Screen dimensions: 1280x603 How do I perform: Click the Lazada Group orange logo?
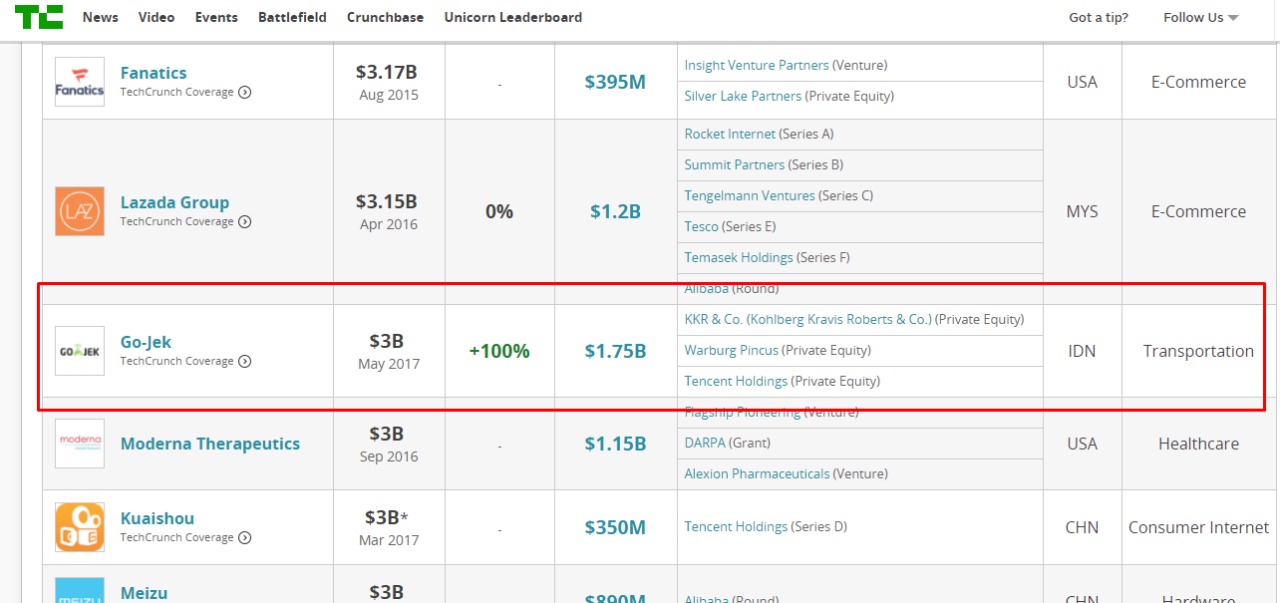pos(79,211)
